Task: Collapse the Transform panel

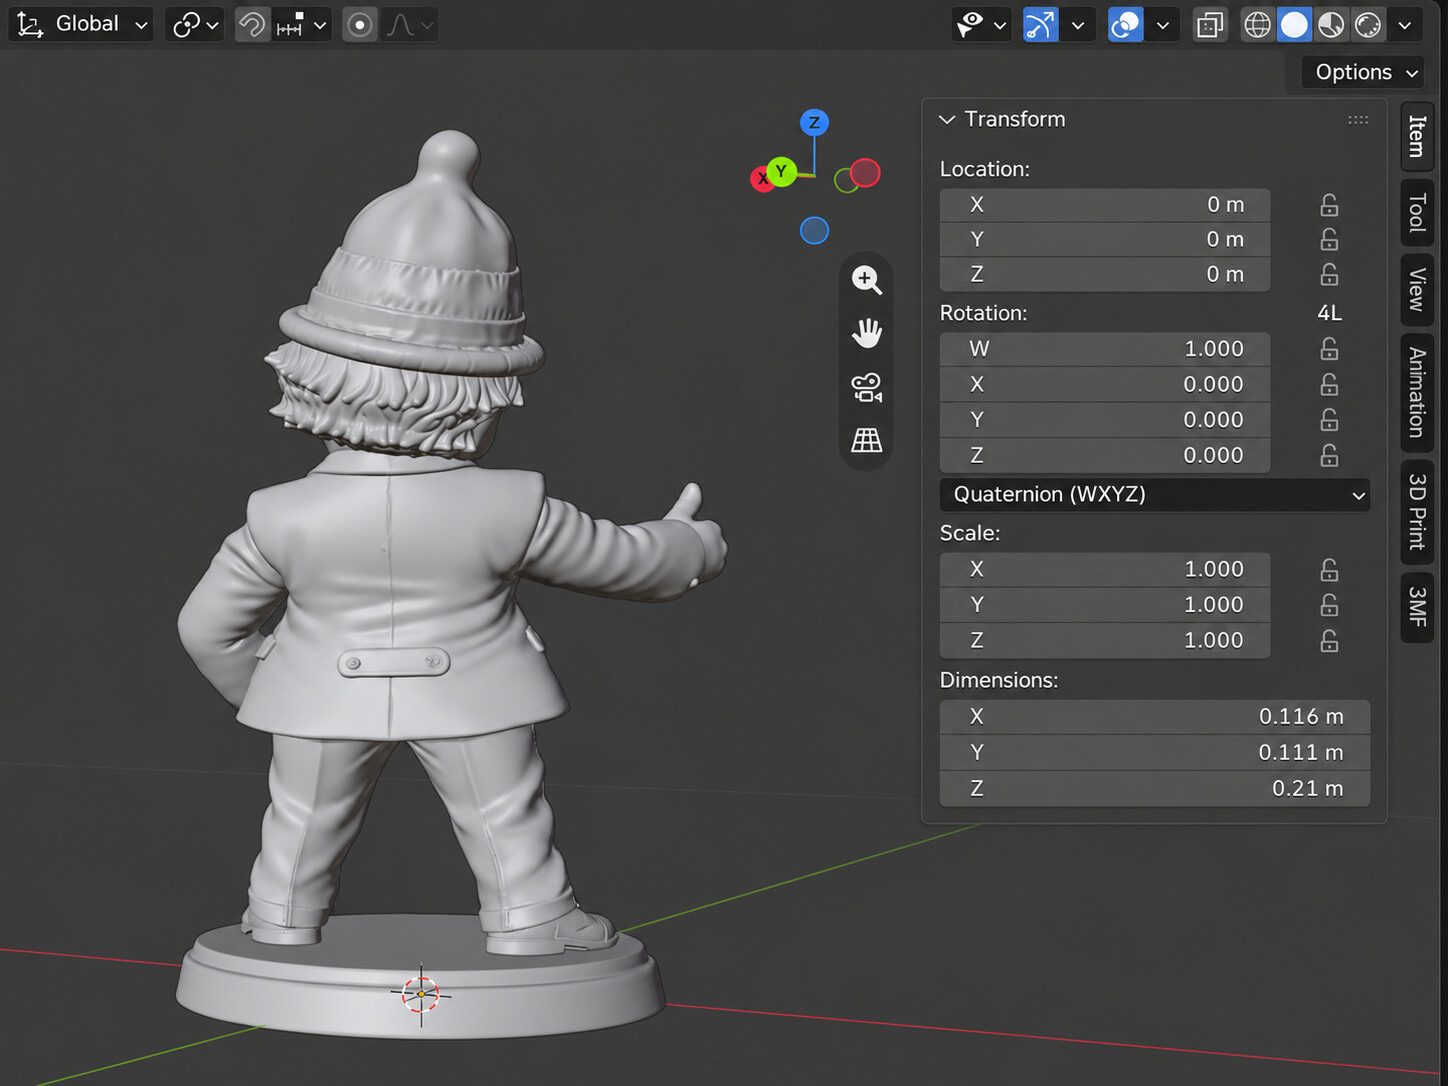Action: tap(947, 119)
